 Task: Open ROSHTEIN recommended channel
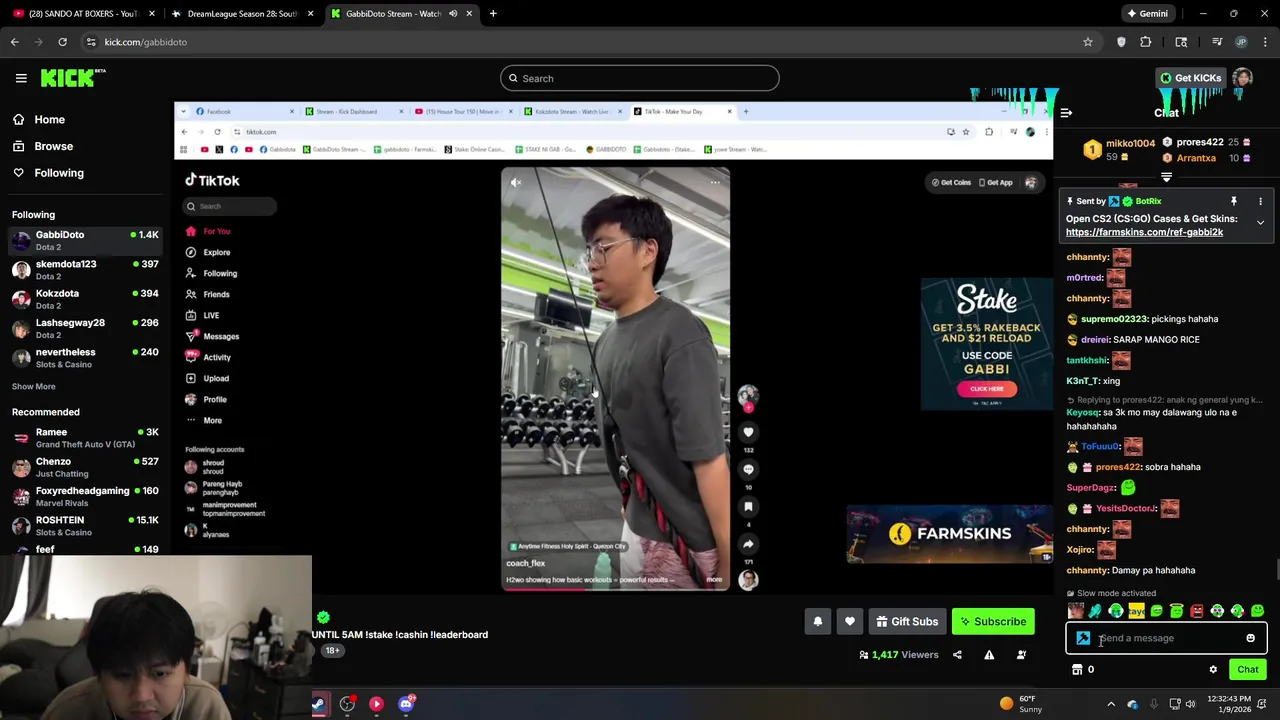85,526
